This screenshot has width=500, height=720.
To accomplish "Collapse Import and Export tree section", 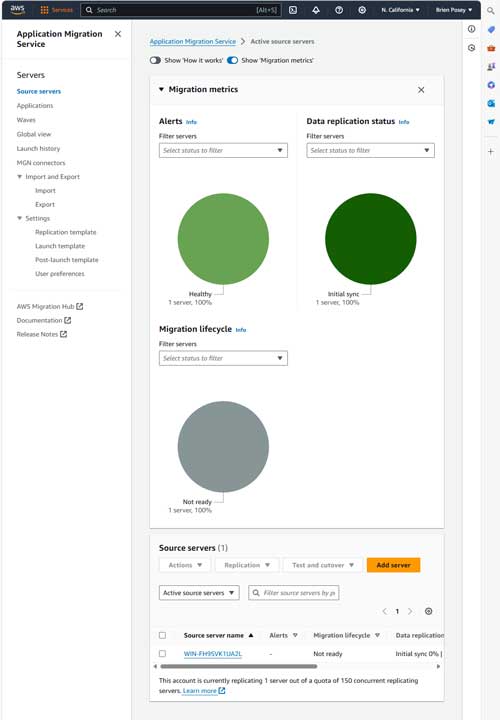I will (x=19, y=177).
